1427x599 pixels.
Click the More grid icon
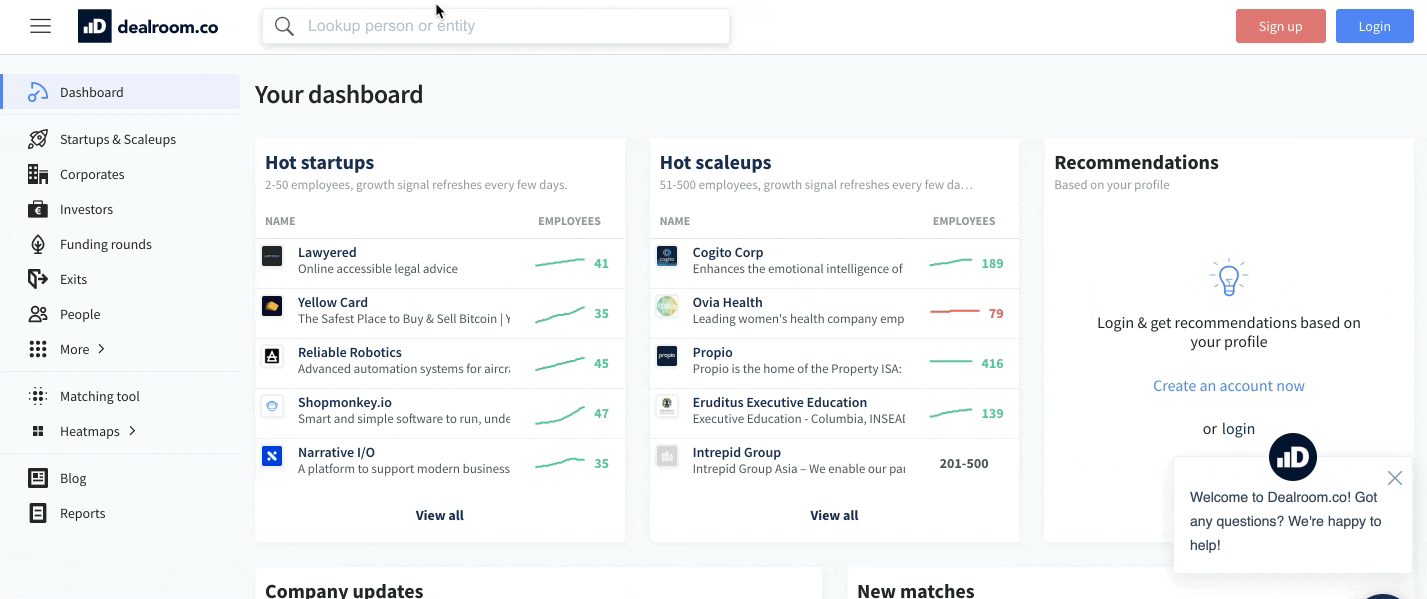[38, 349]
